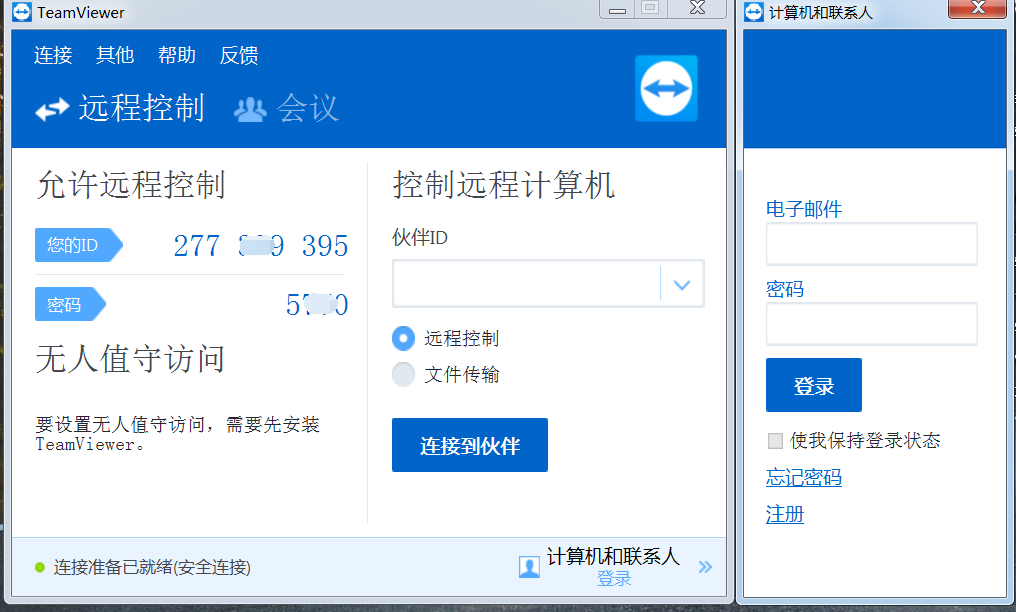The width and height of the screenshot is (1016, 612).
Task: Click the 密码 input field in contacts window
Action: pos(872,324)
